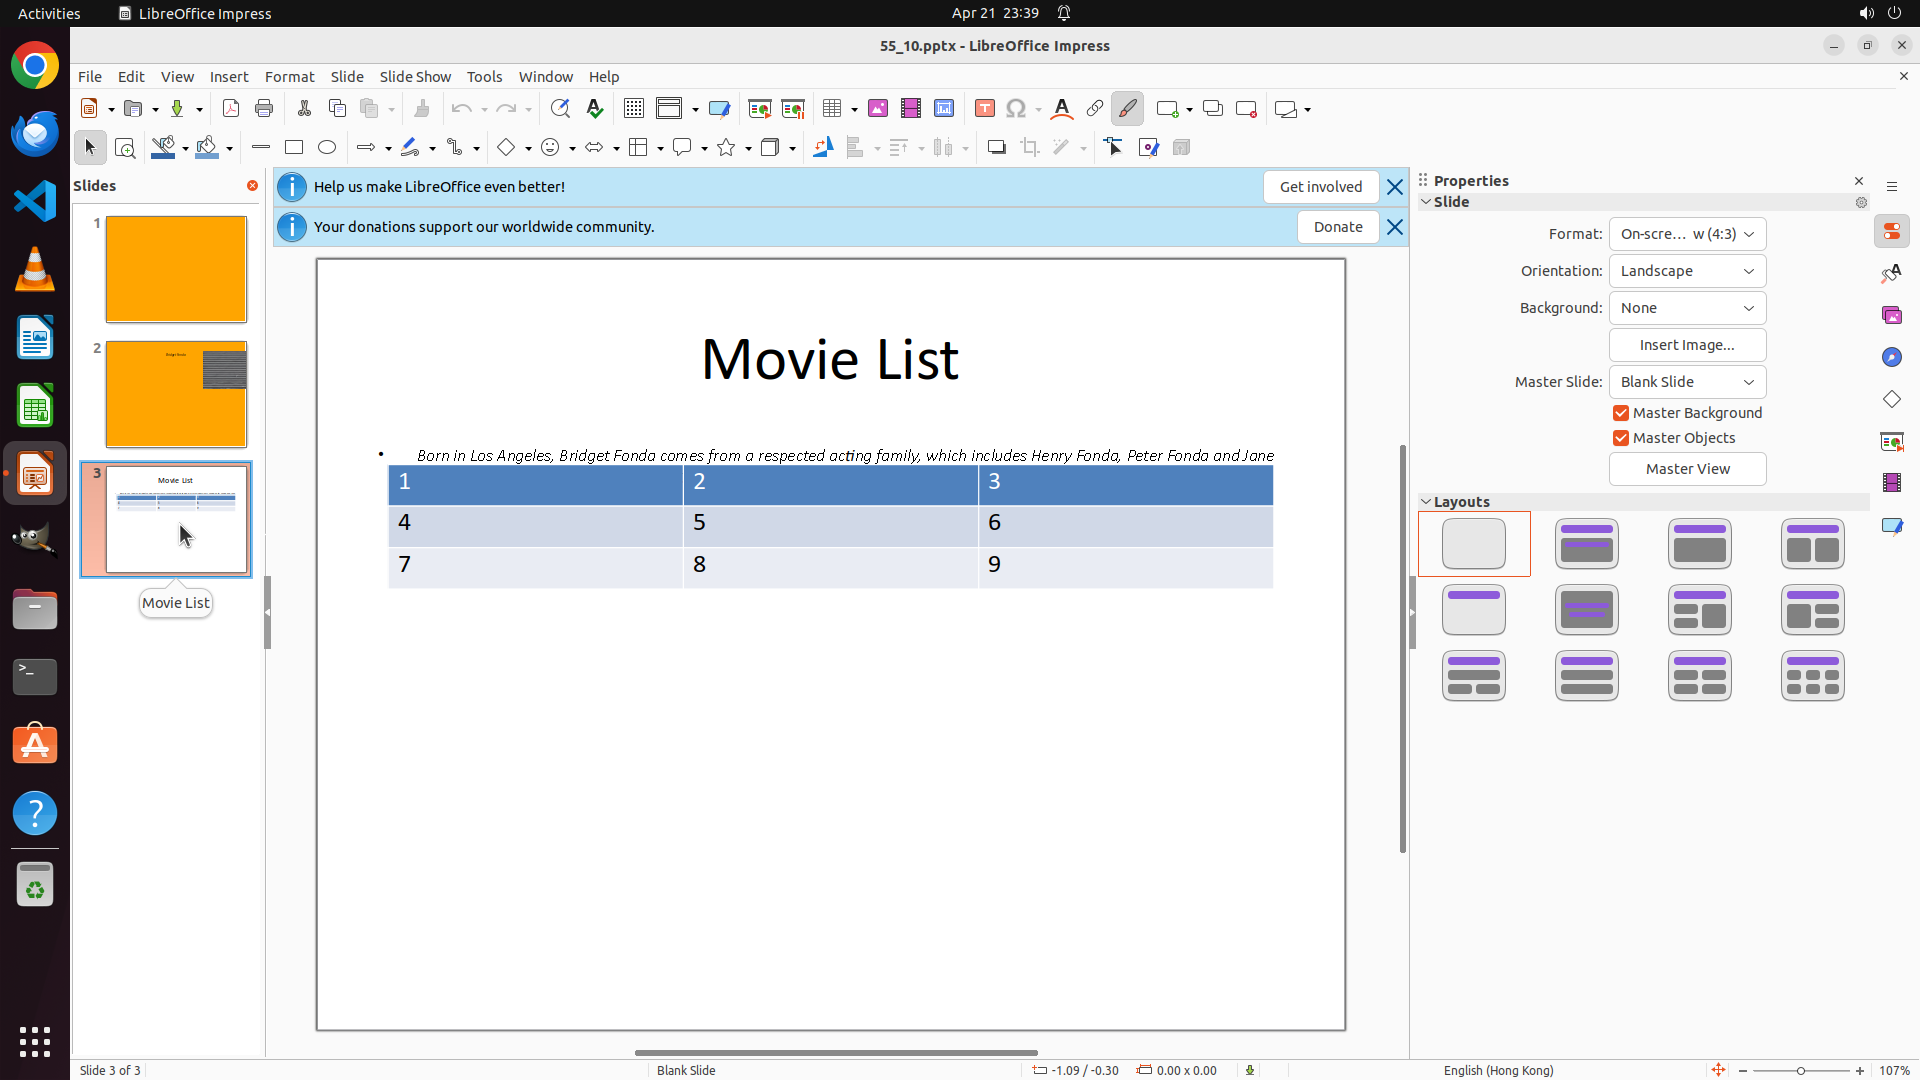Click the Get involved button
1920x1080 pixels.
click(x=1320, y=187)
